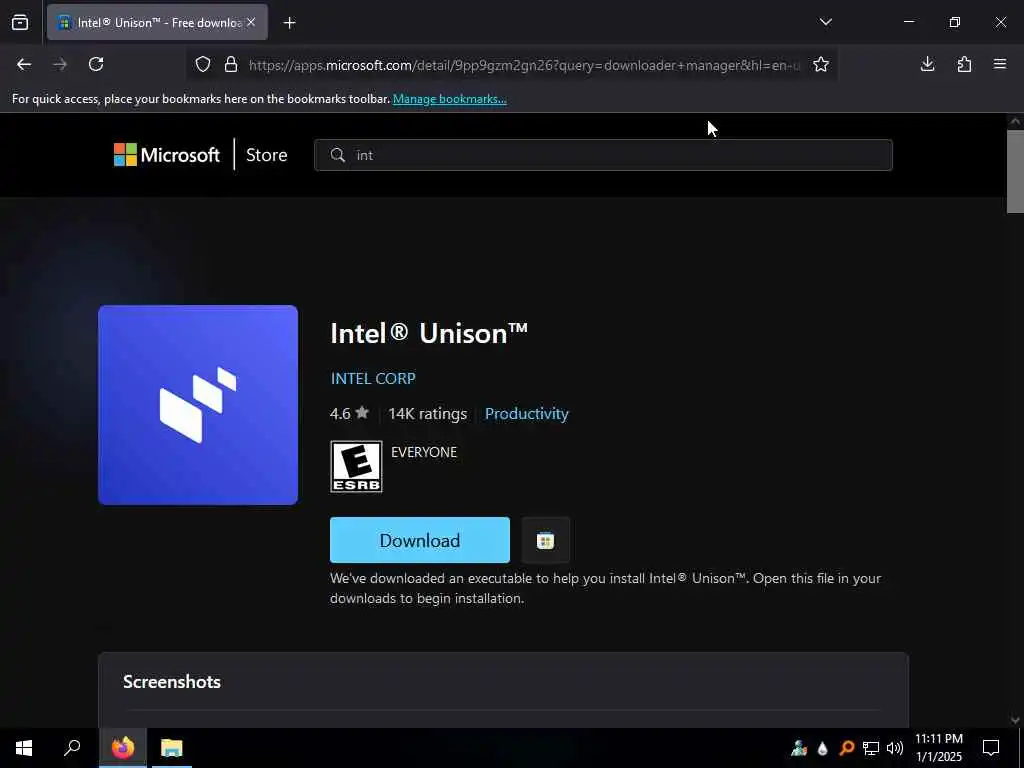Open the downloads panel

click(x=927, y=64)
